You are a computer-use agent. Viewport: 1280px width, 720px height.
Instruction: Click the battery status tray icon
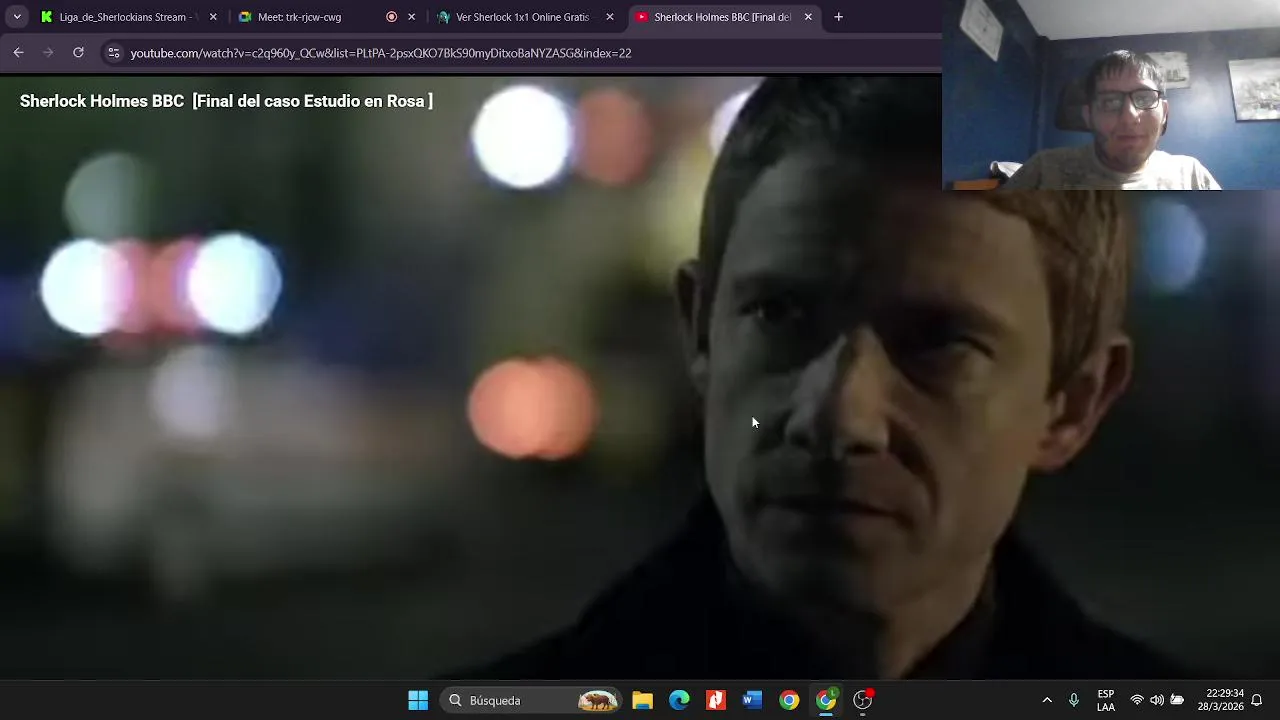coord(1177,700)
